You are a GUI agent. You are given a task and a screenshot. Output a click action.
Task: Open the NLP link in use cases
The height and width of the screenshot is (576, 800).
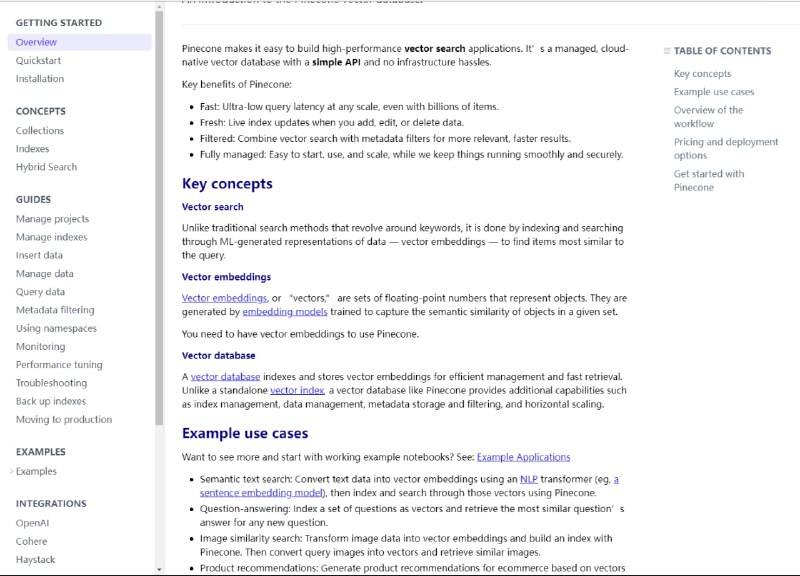click(528, 479)
